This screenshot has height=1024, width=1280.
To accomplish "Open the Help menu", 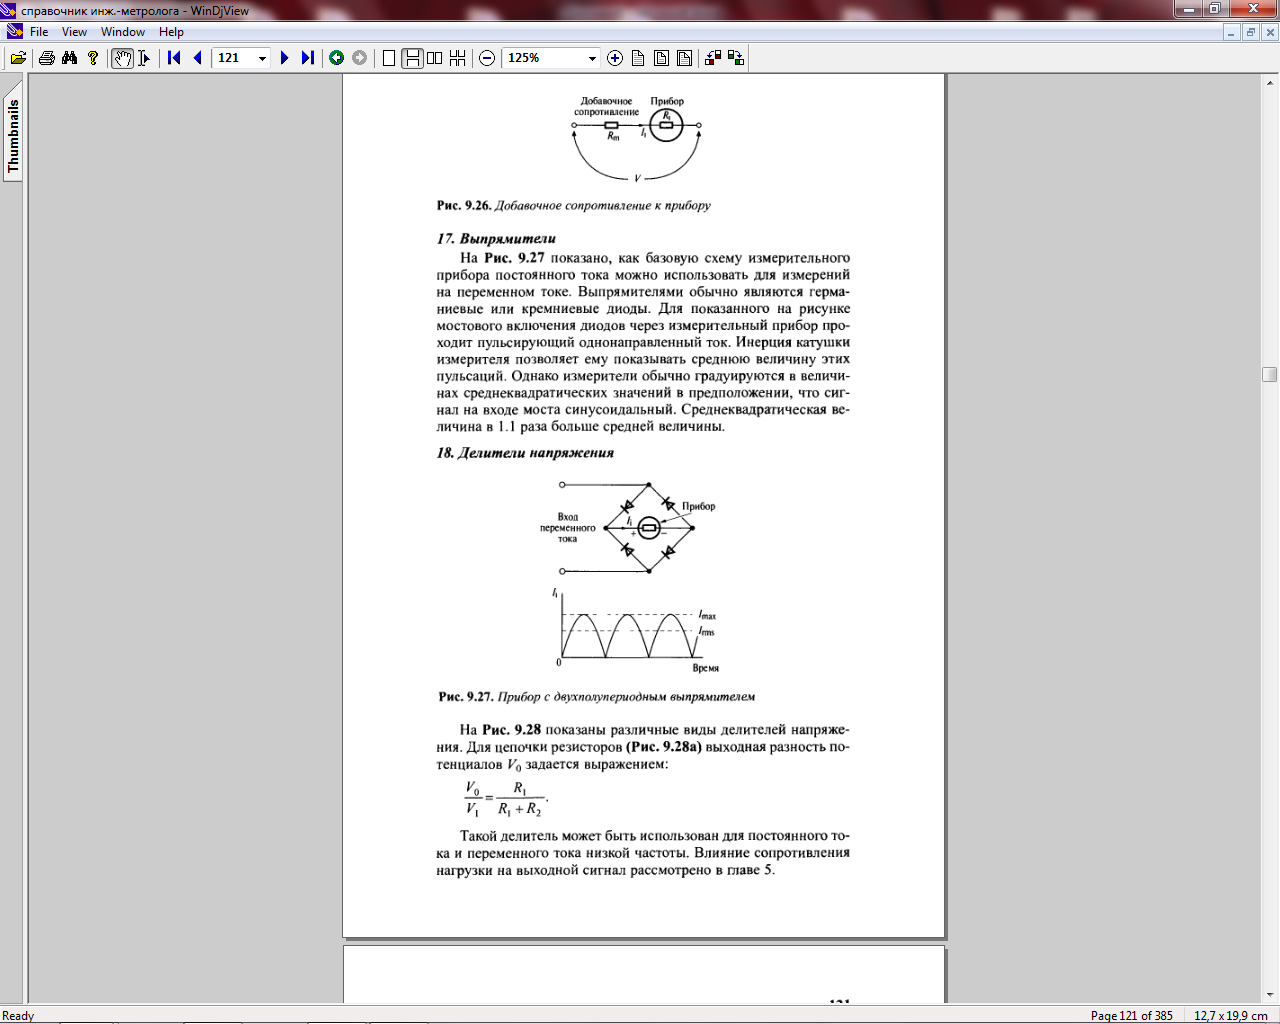I will point(171,32).
